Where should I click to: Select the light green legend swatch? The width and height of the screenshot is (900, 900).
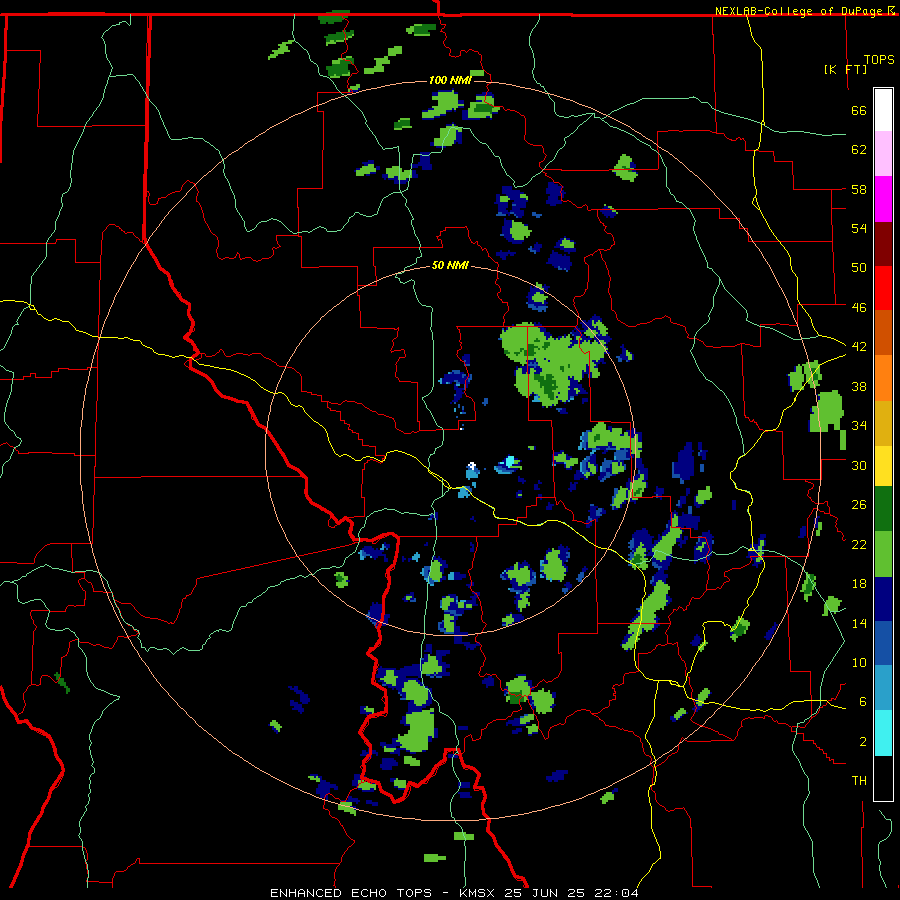pyautogui.click(x=883, y=554)
